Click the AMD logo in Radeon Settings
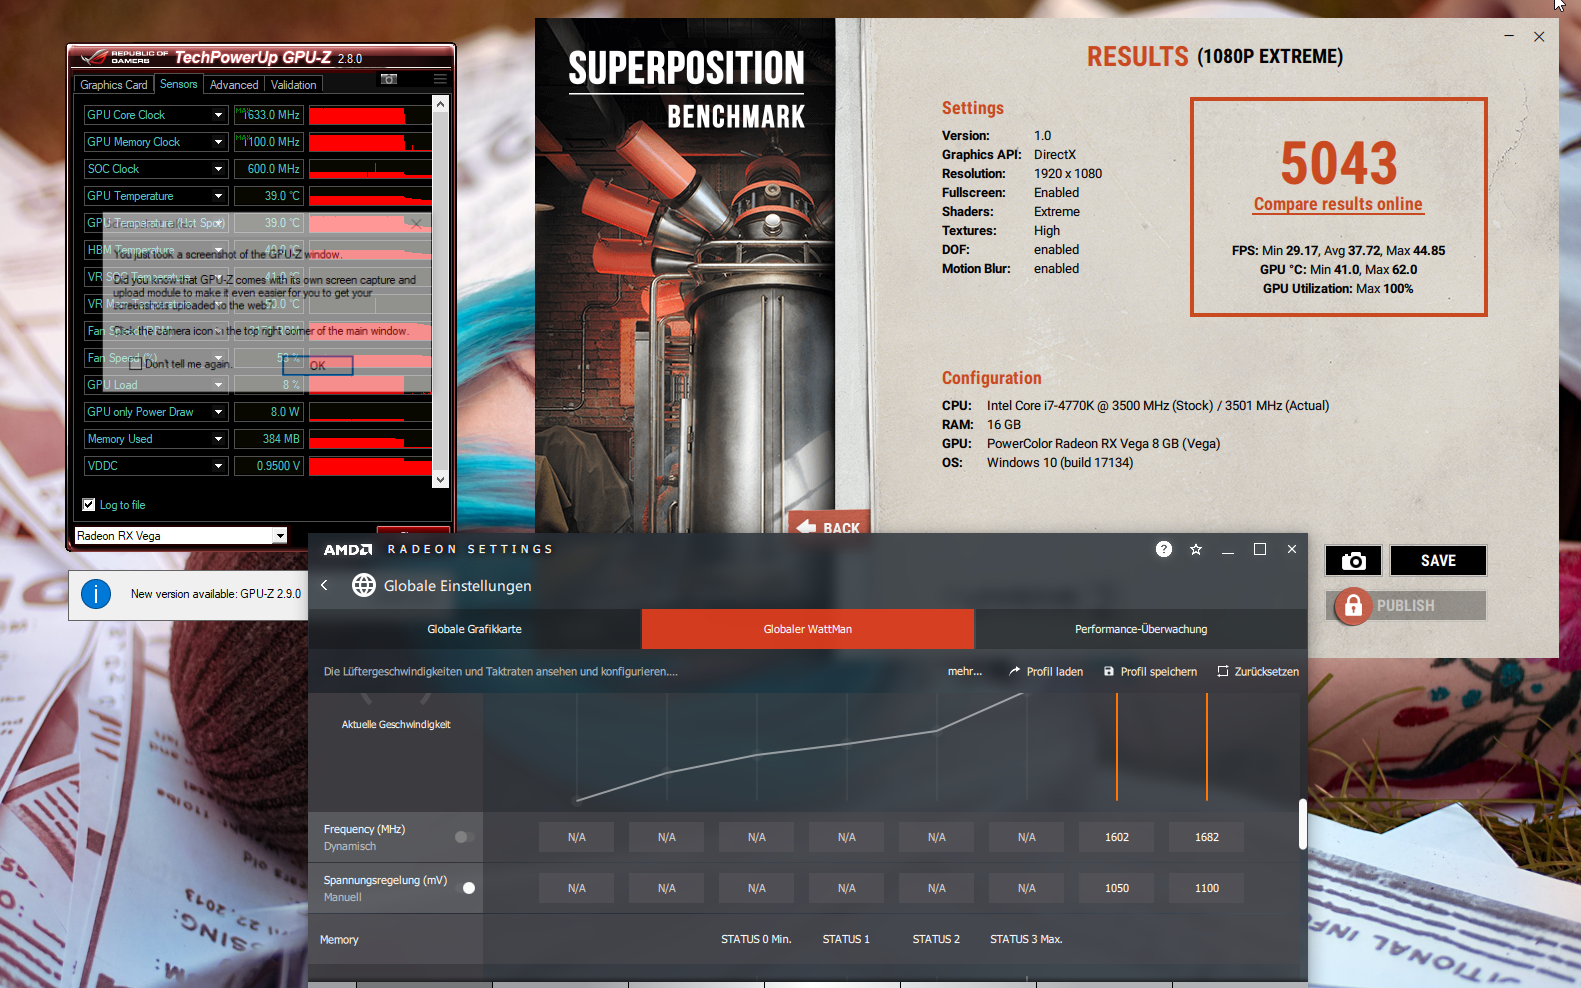Screen dimensions: 1581x988 [x=347, y=549]
